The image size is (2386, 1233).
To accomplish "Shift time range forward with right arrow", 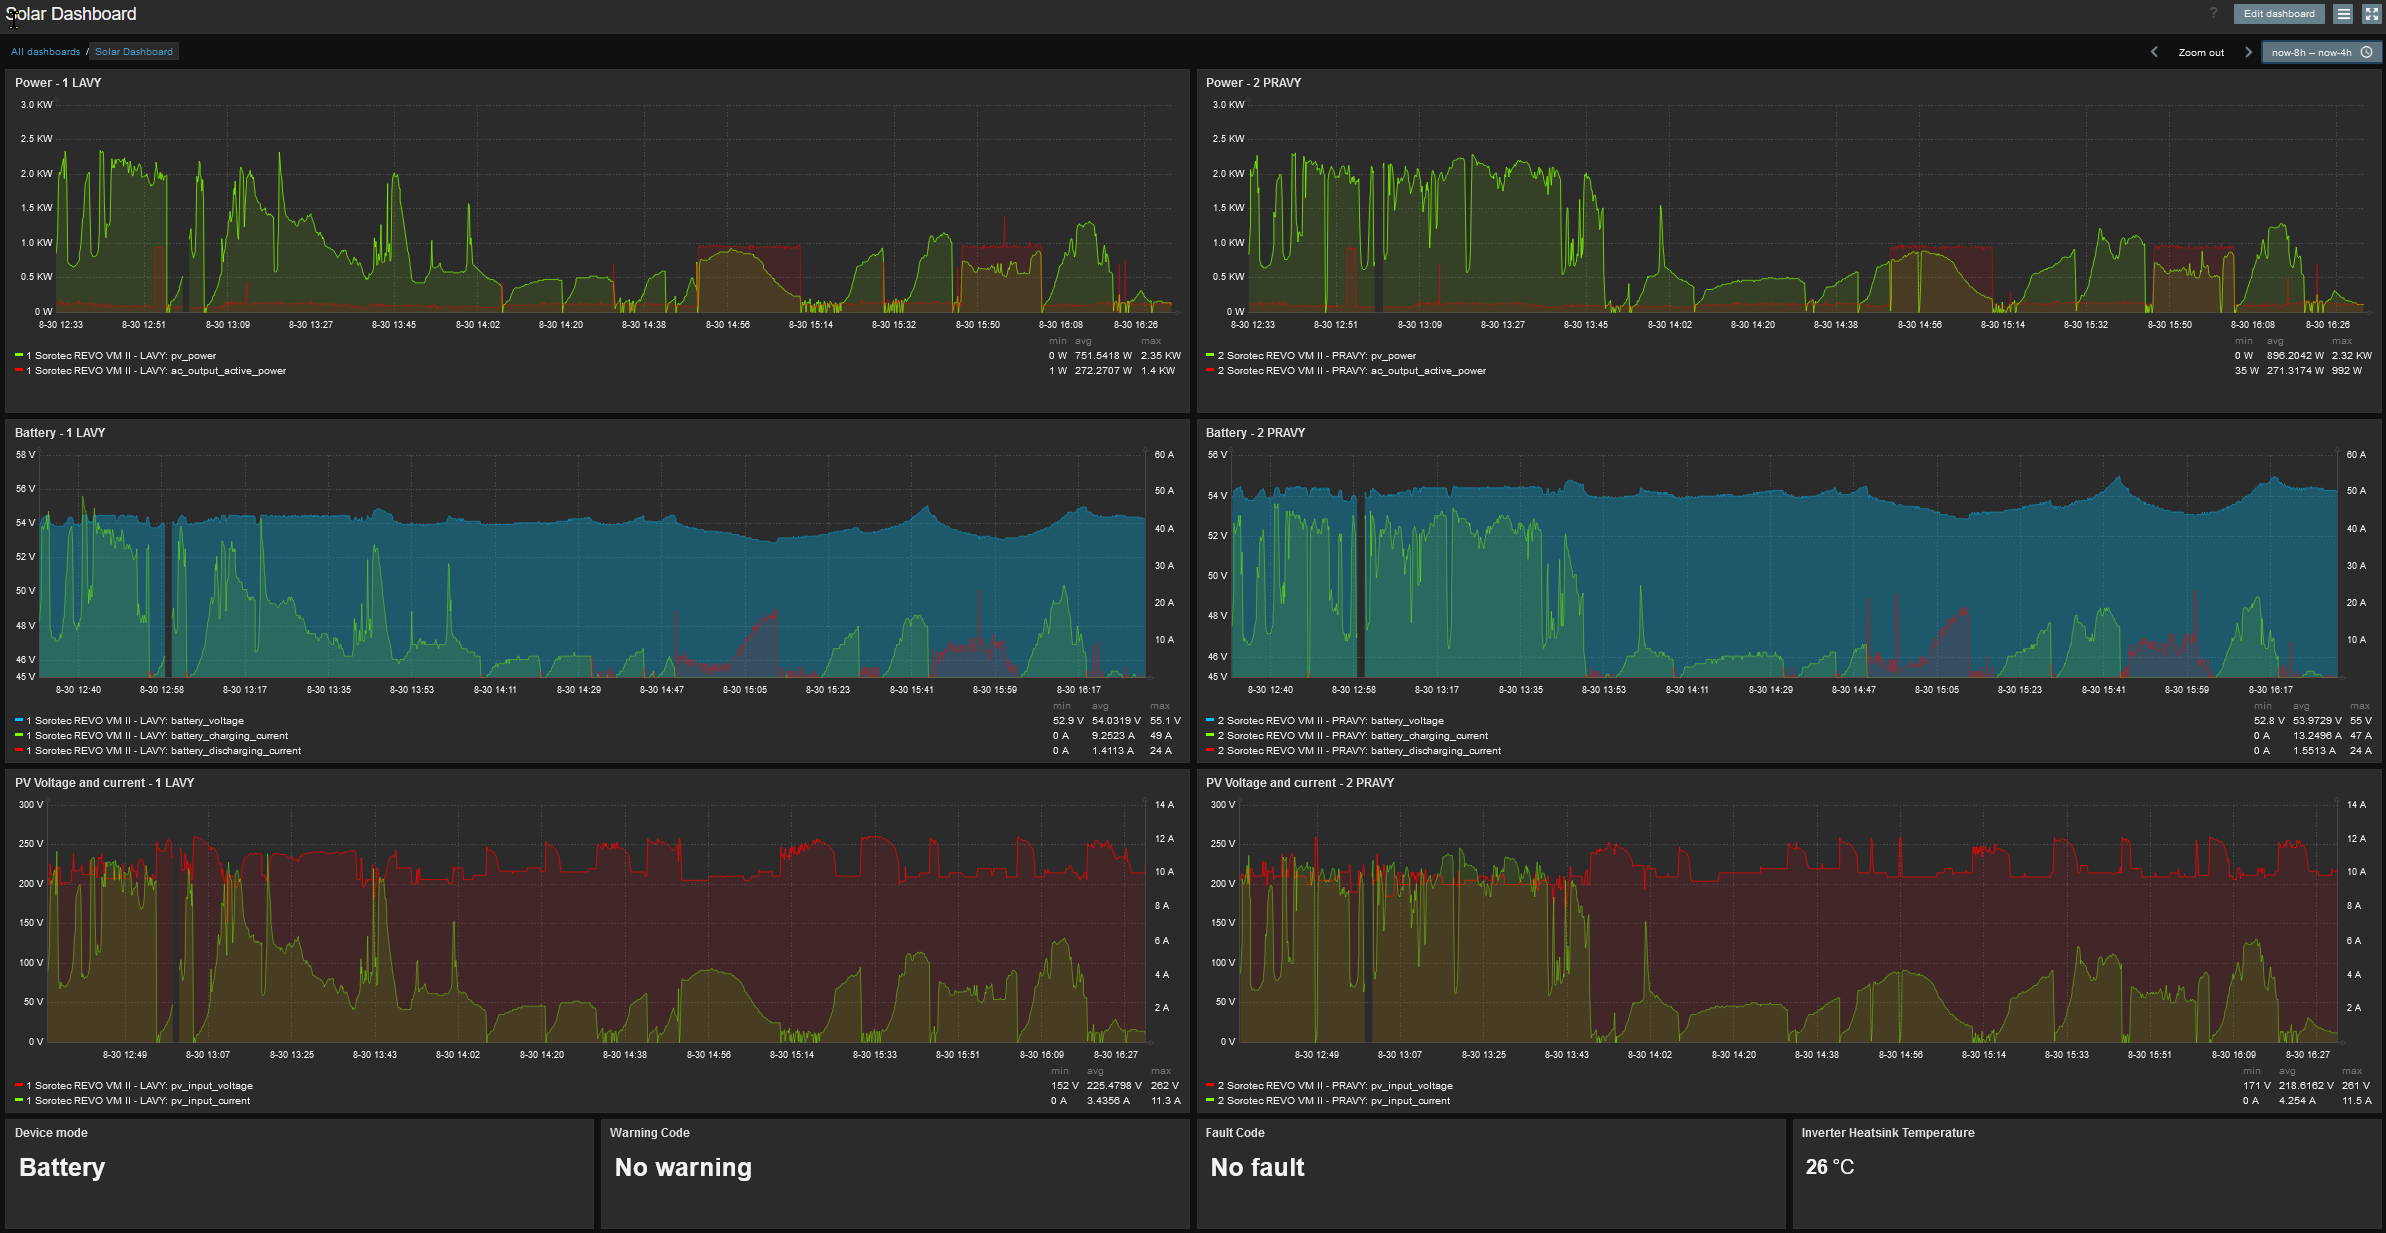I will point(2248,52).
